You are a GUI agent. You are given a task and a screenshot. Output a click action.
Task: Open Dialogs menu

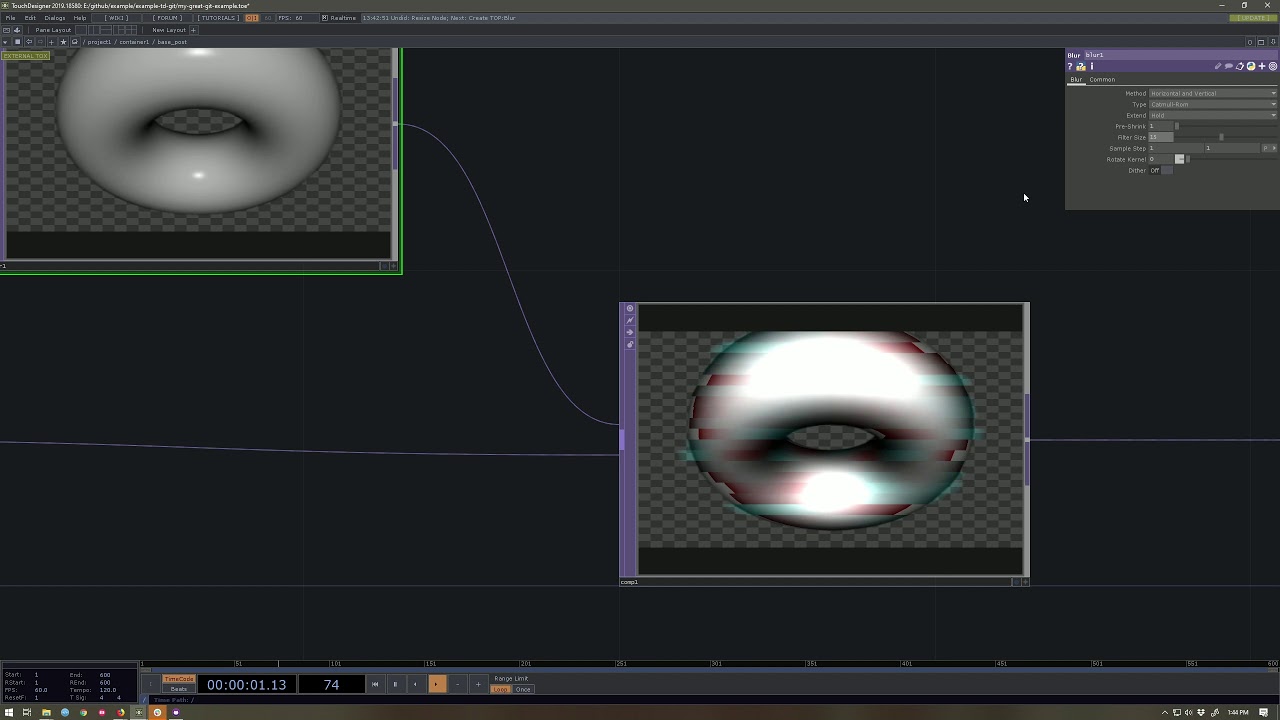click(55, 18)
